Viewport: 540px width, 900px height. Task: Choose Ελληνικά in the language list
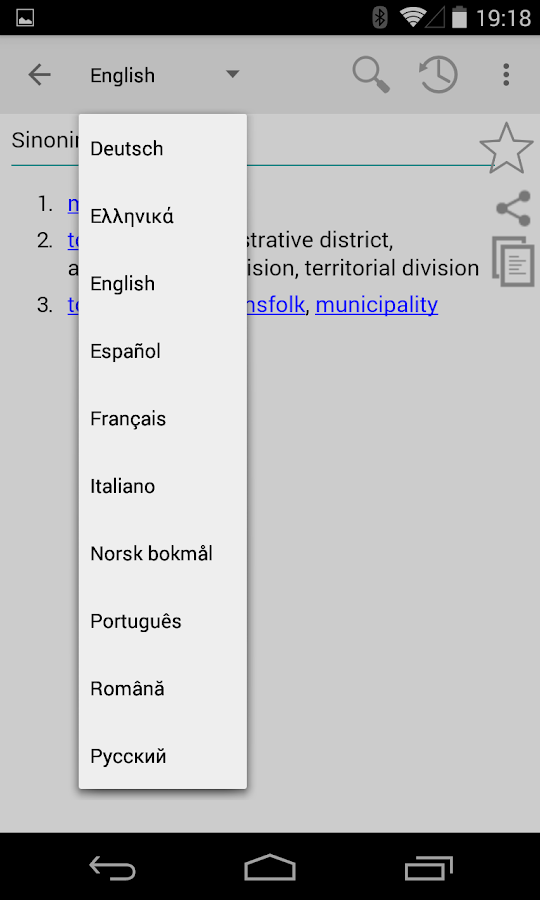[x=163, y=216]
